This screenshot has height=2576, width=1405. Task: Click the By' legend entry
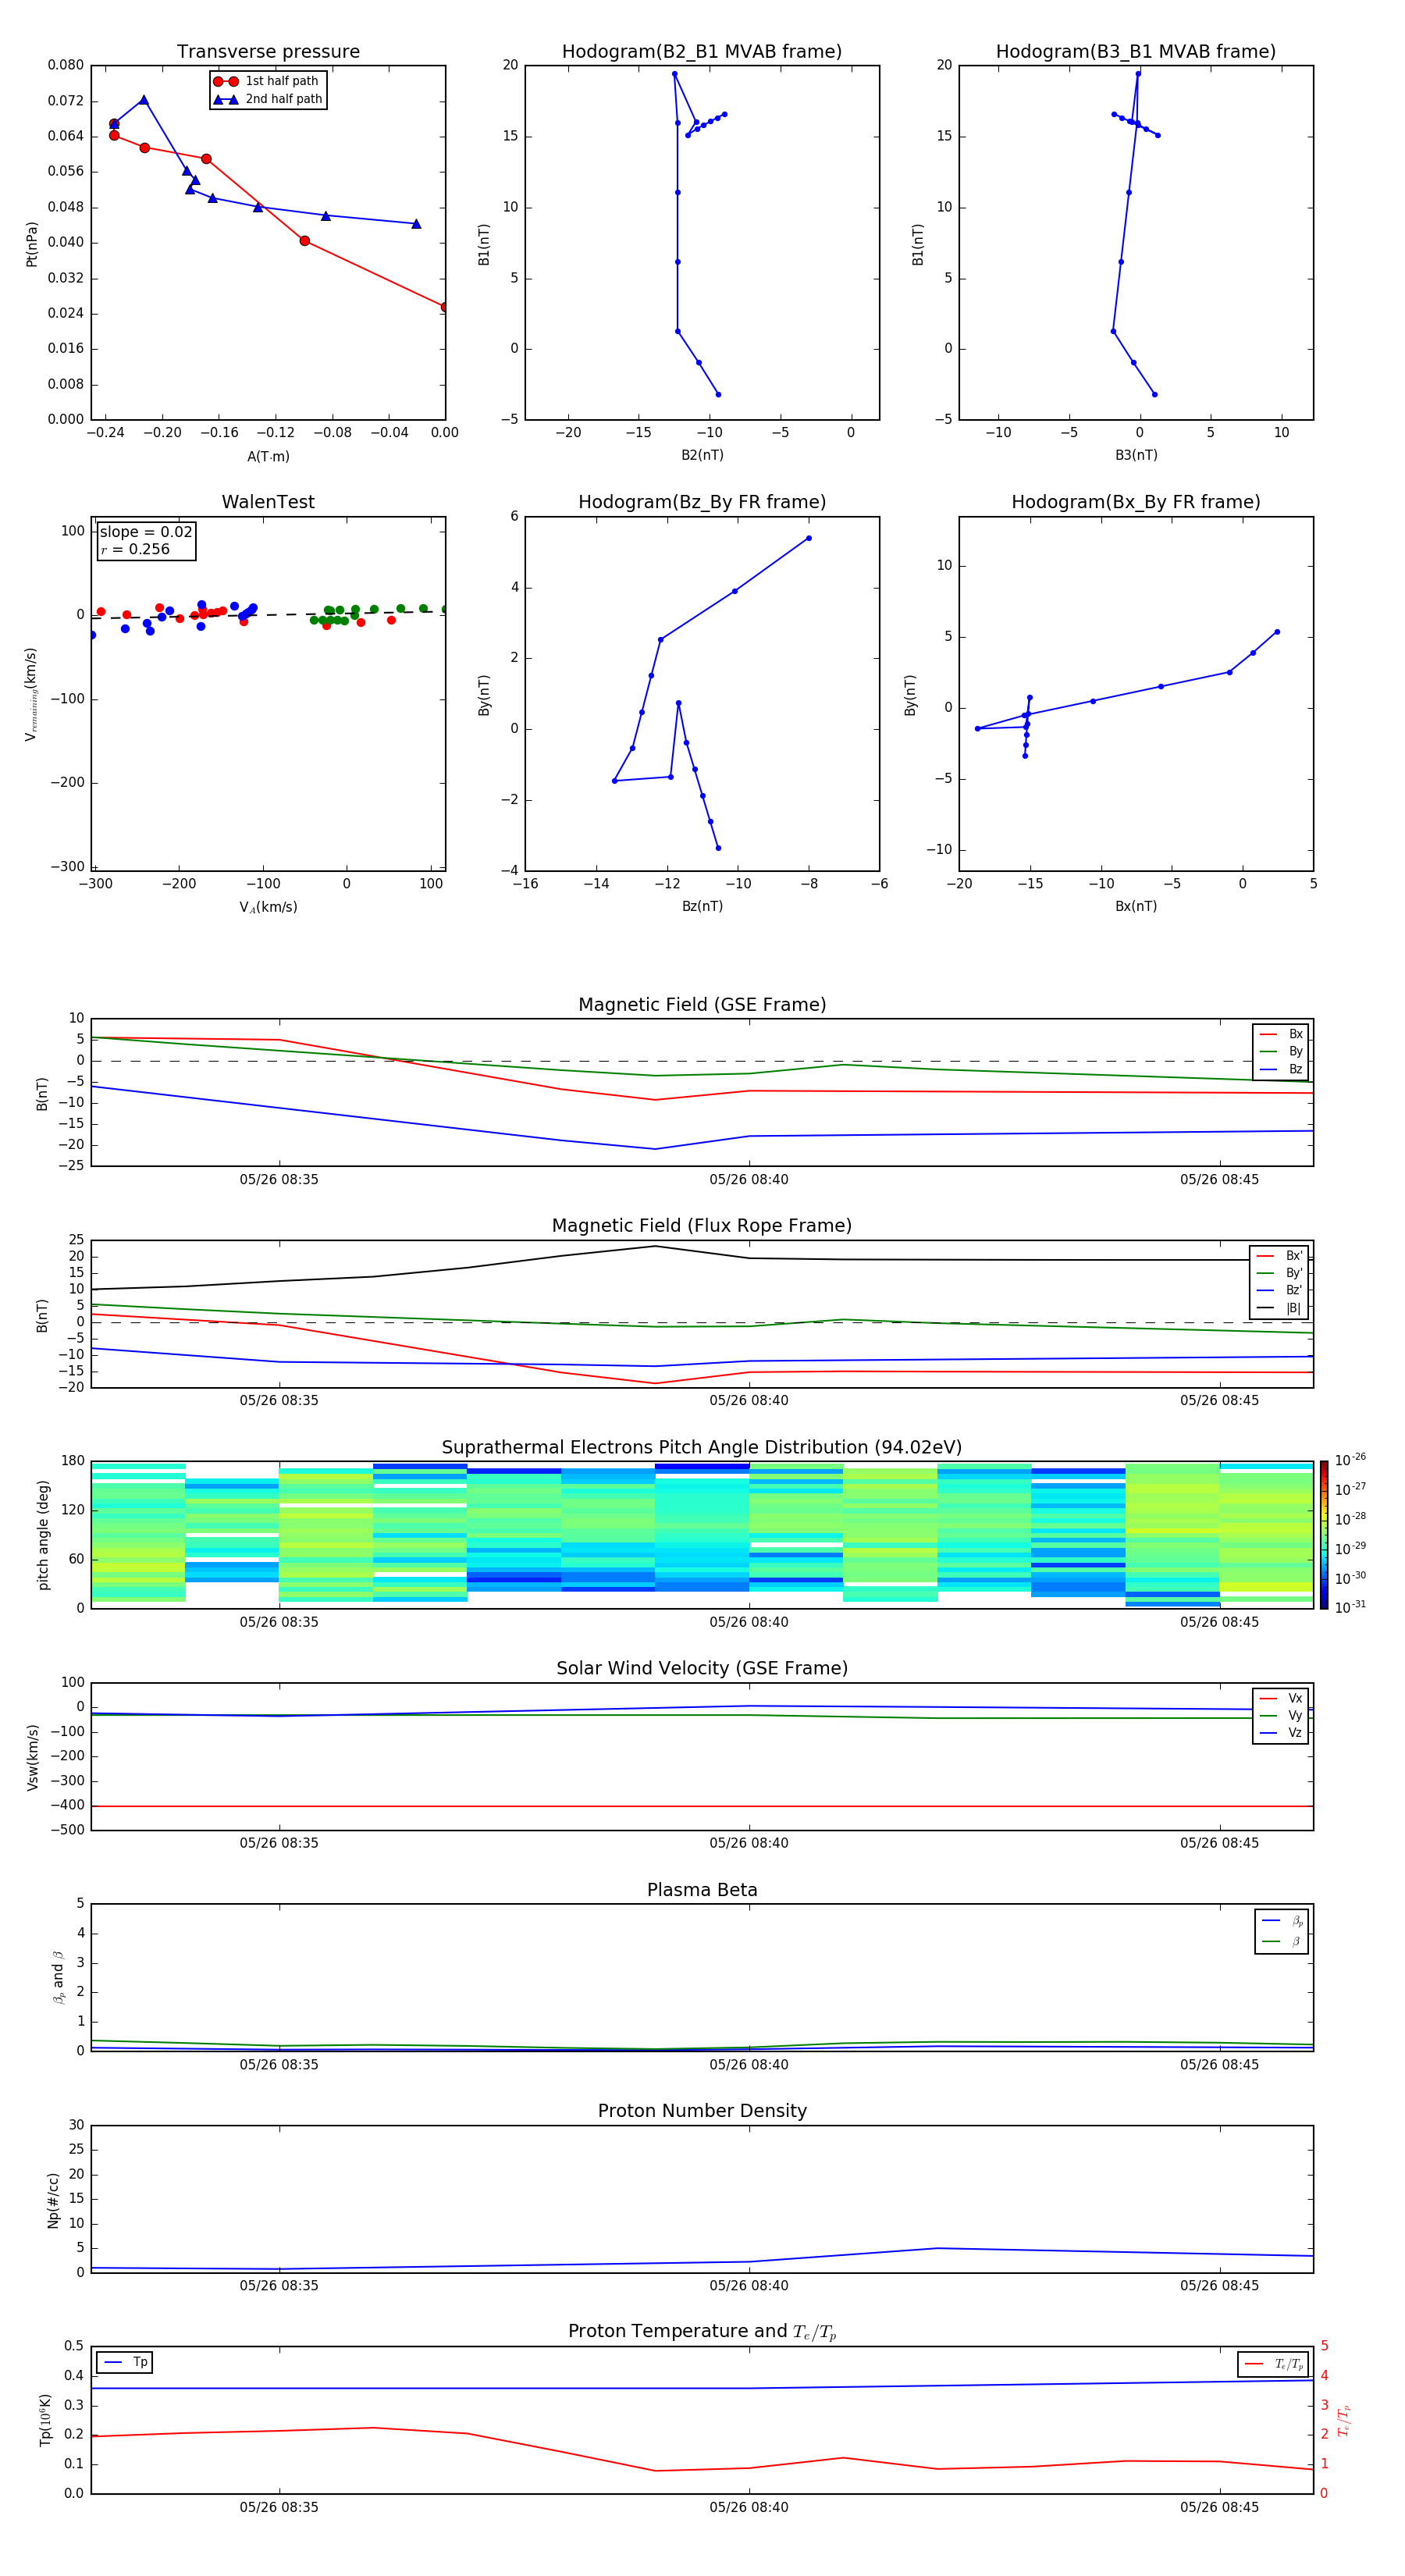(x=1279, y=1273)
